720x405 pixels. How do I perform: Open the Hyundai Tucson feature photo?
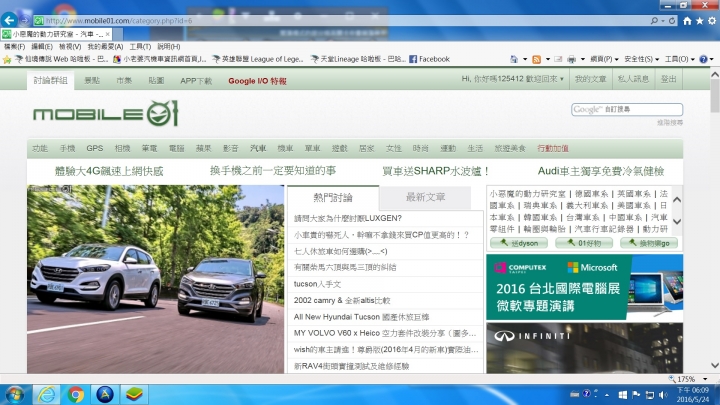156,279
